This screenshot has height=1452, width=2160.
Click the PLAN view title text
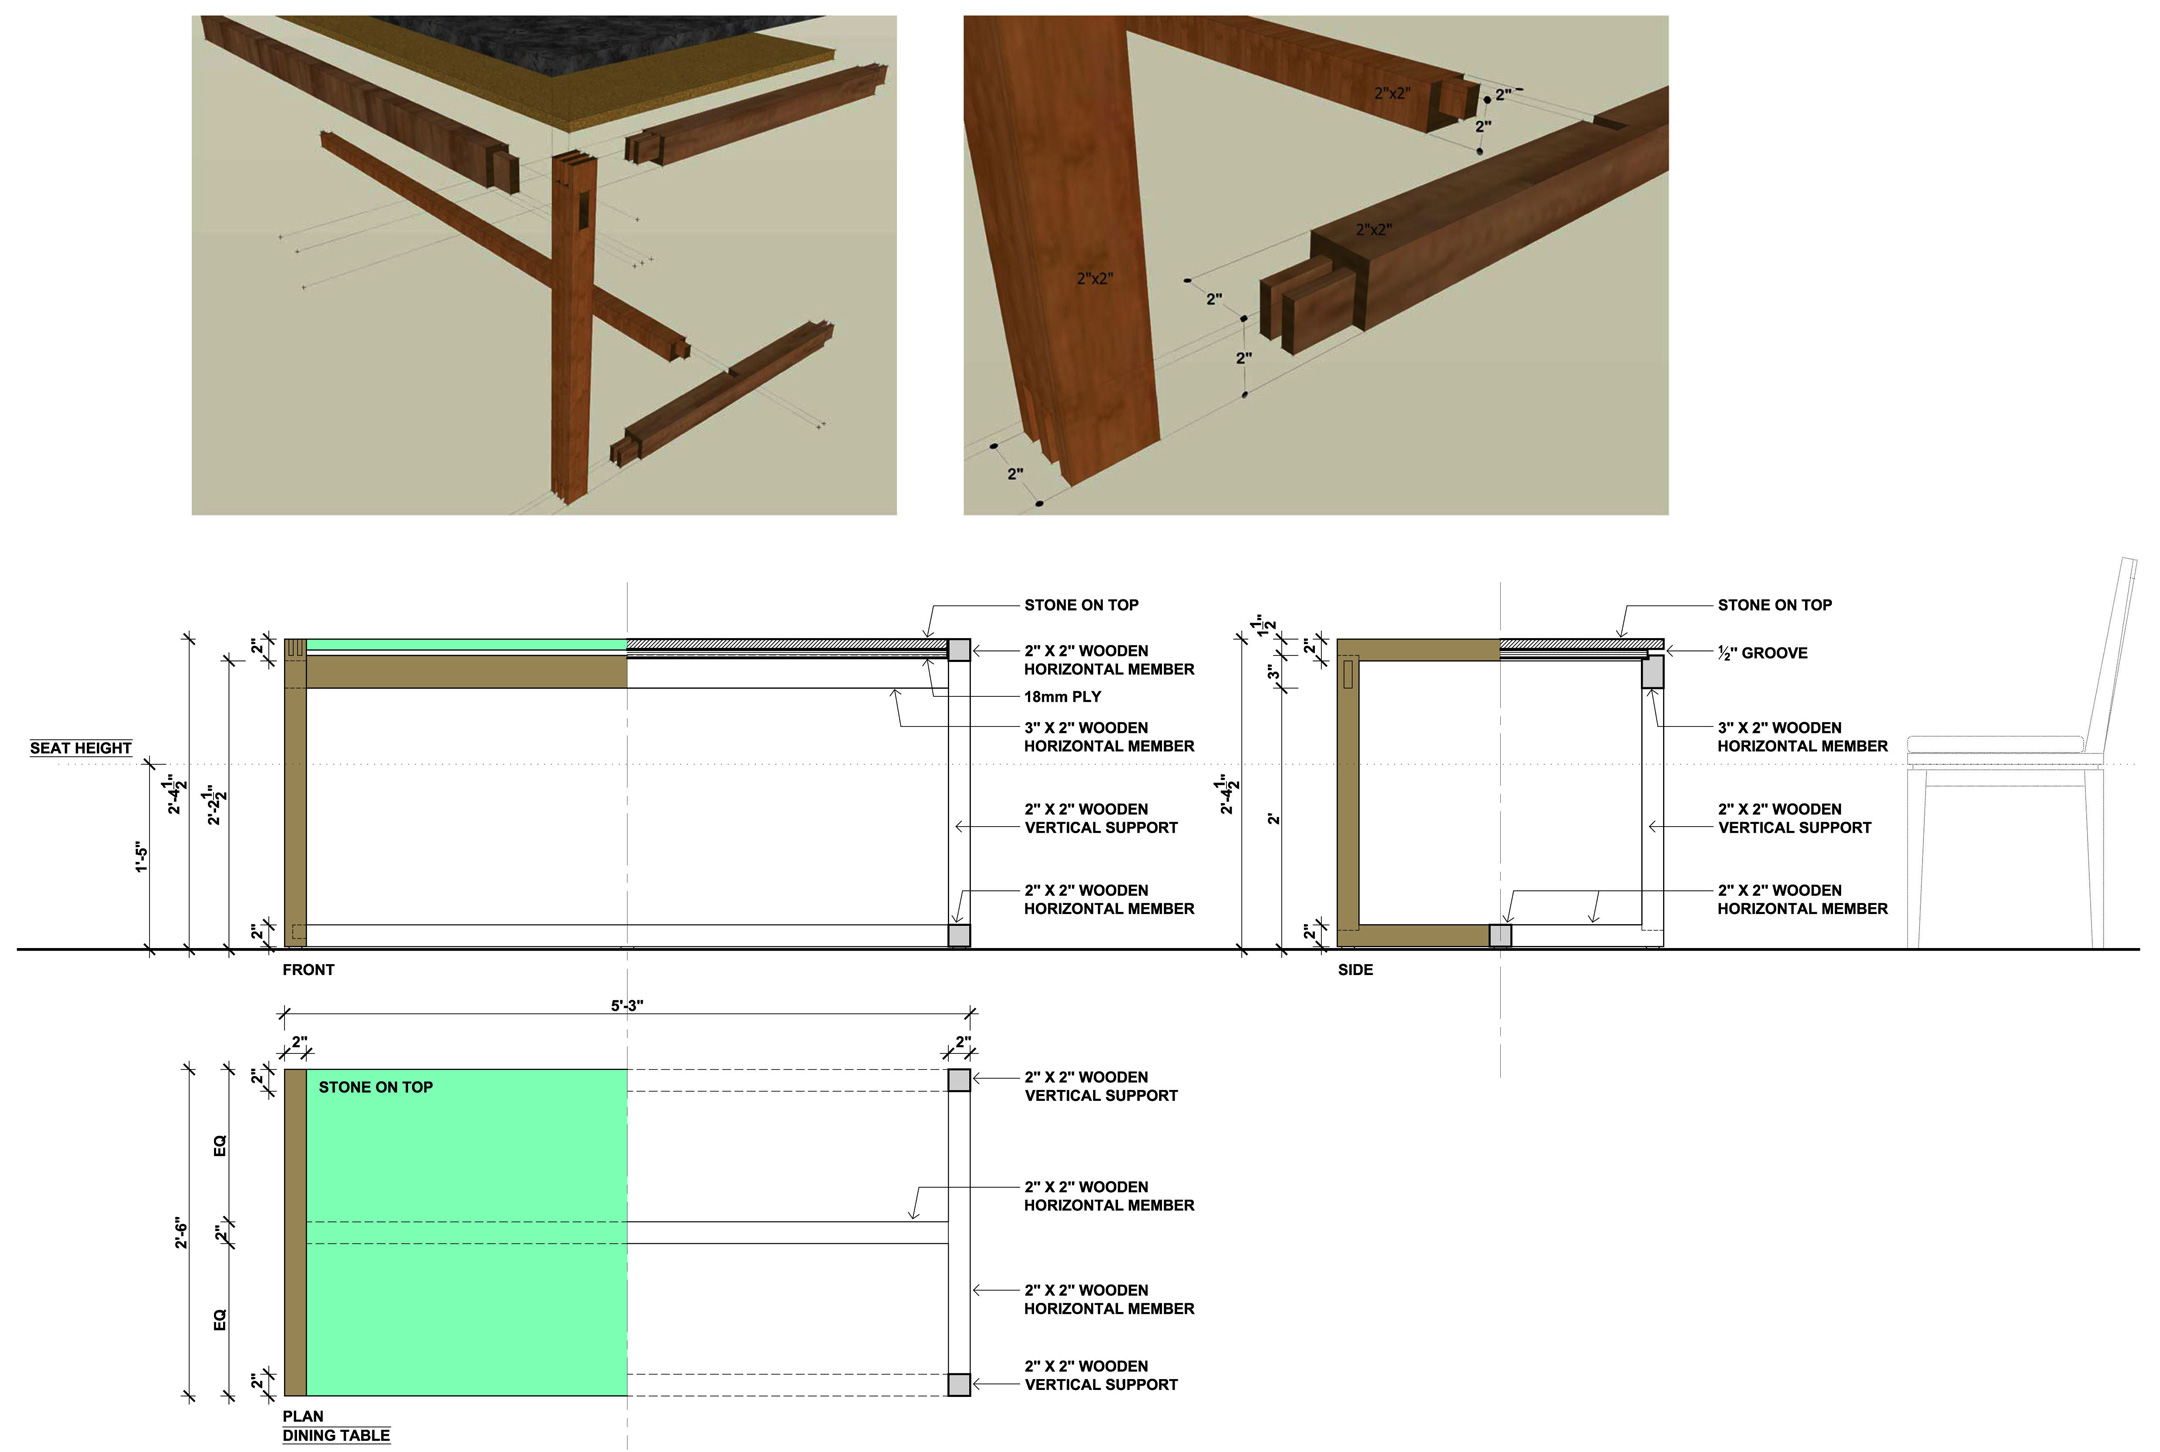coord(303,1416)
